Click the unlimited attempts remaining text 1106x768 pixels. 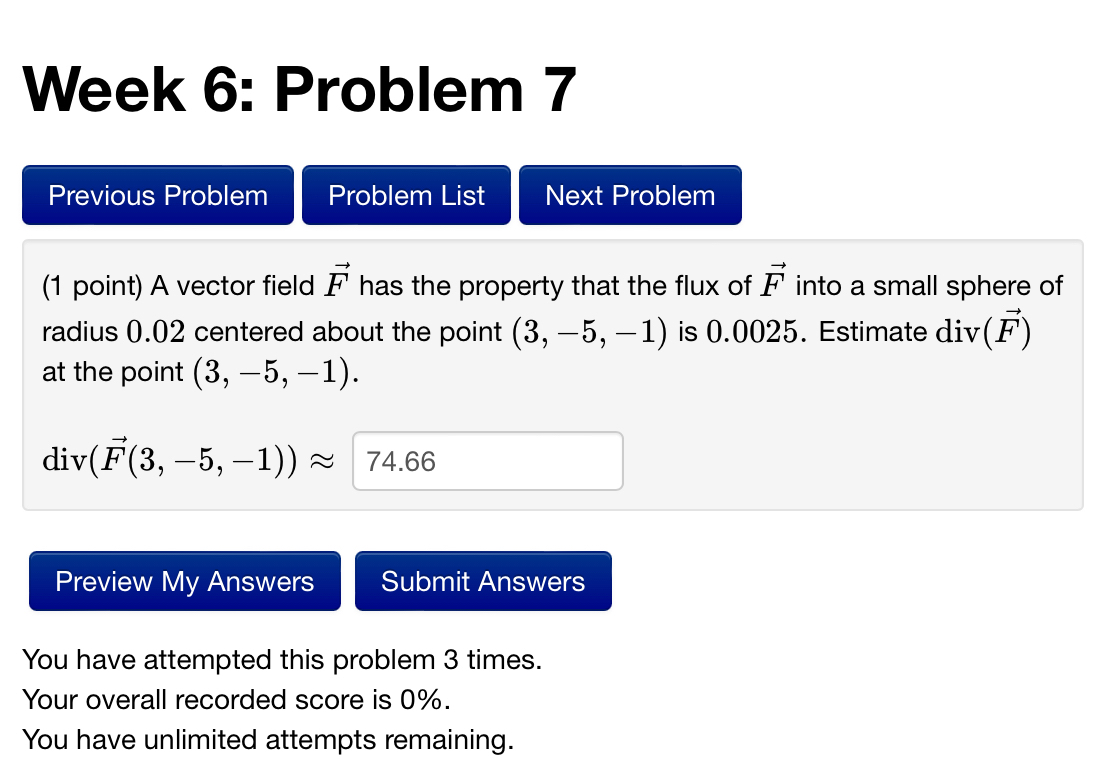tap(268, 740)
